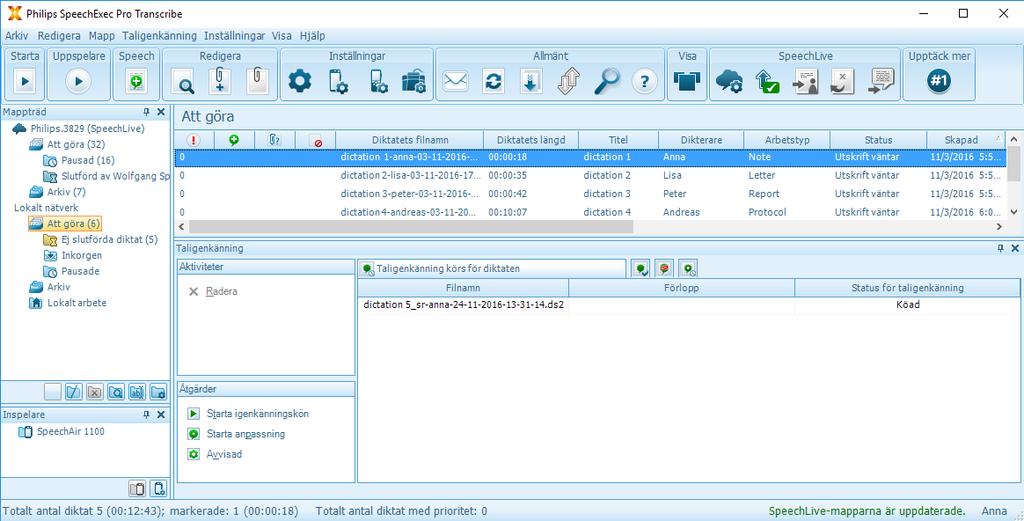Screen dimensions: 1024x521
Task: Click the magnifying glass search icon
Action: [607, 82]
